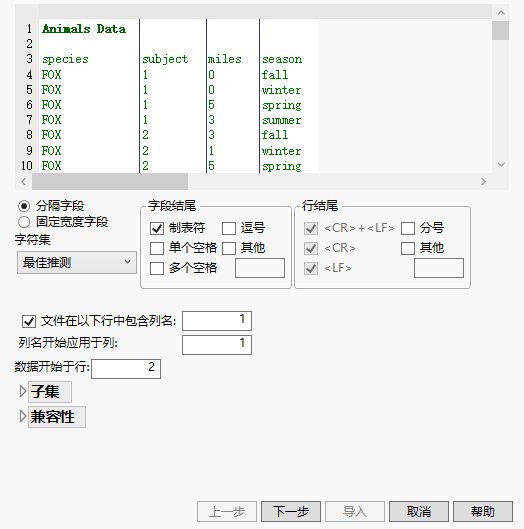Click the 兼容性 section header

pos(57,417)
